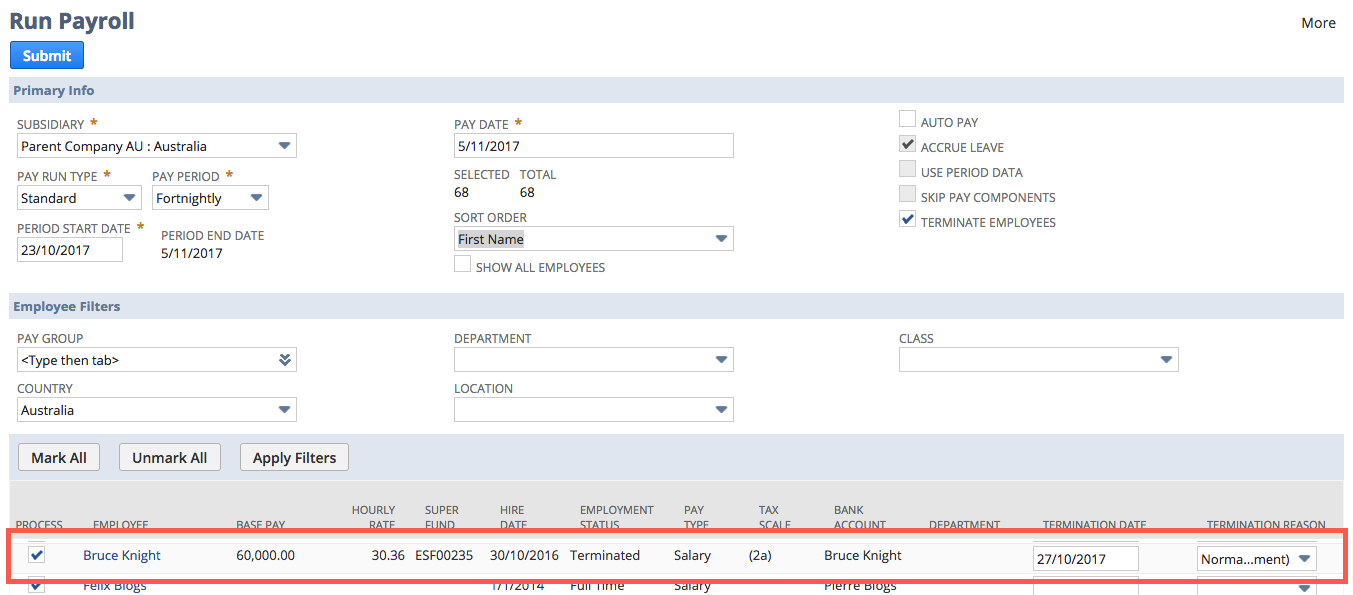
Task: Disable Accrue Leave
Action: [x=907, y=143]
